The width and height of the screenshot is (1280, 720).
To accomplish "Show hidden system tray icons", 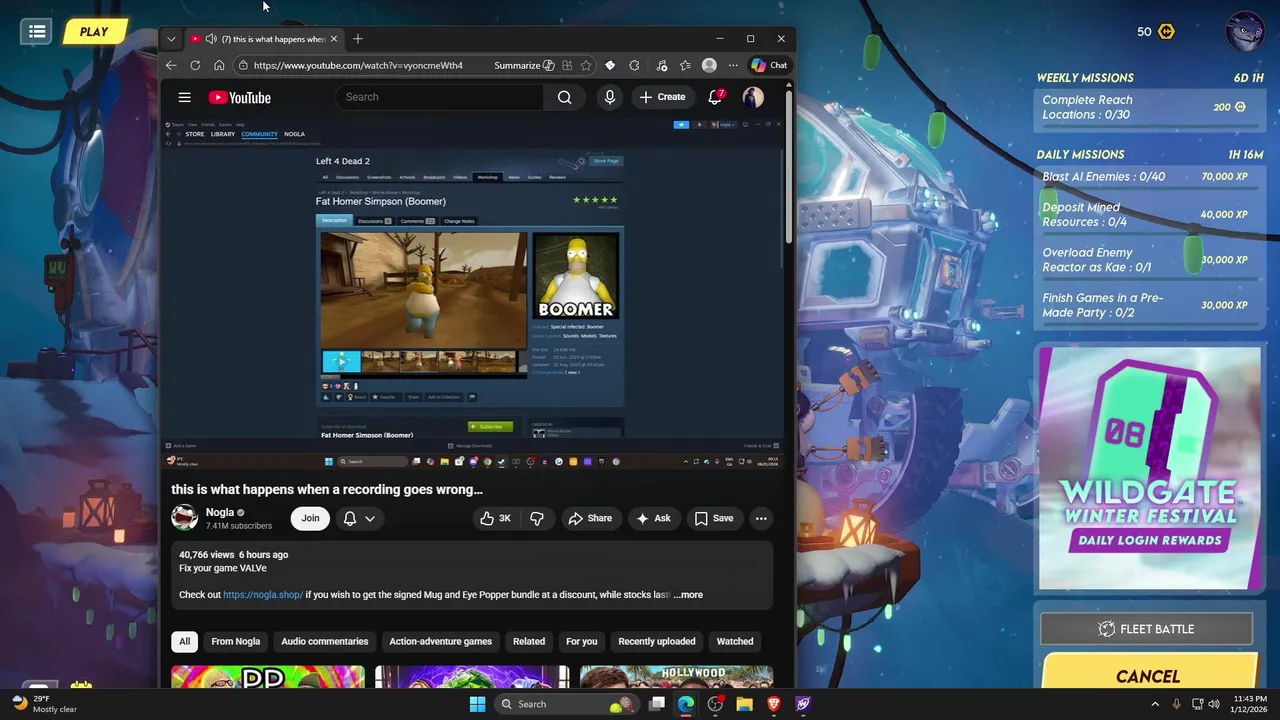I will point(1155,704).
